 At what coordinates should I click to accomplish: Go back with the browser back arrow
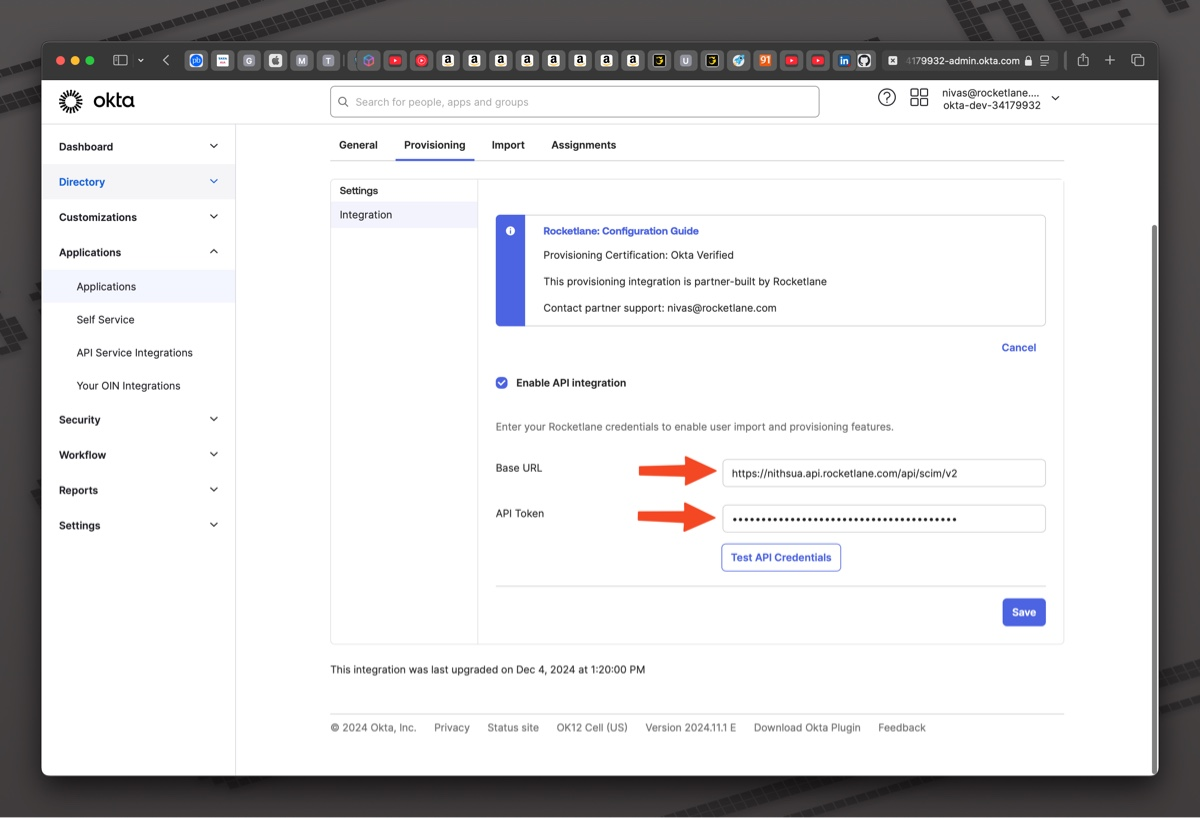(x=166, y=60)
